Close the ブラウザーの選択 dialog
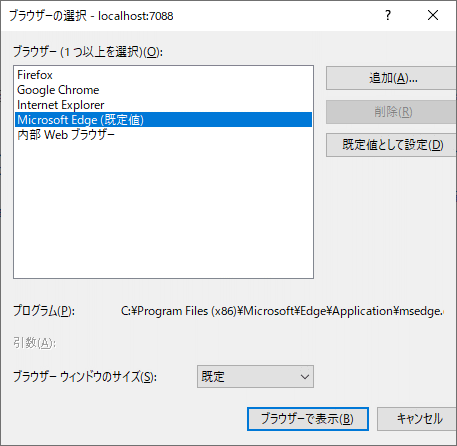This screenshot has height=446, width=457. coord(433,15)
